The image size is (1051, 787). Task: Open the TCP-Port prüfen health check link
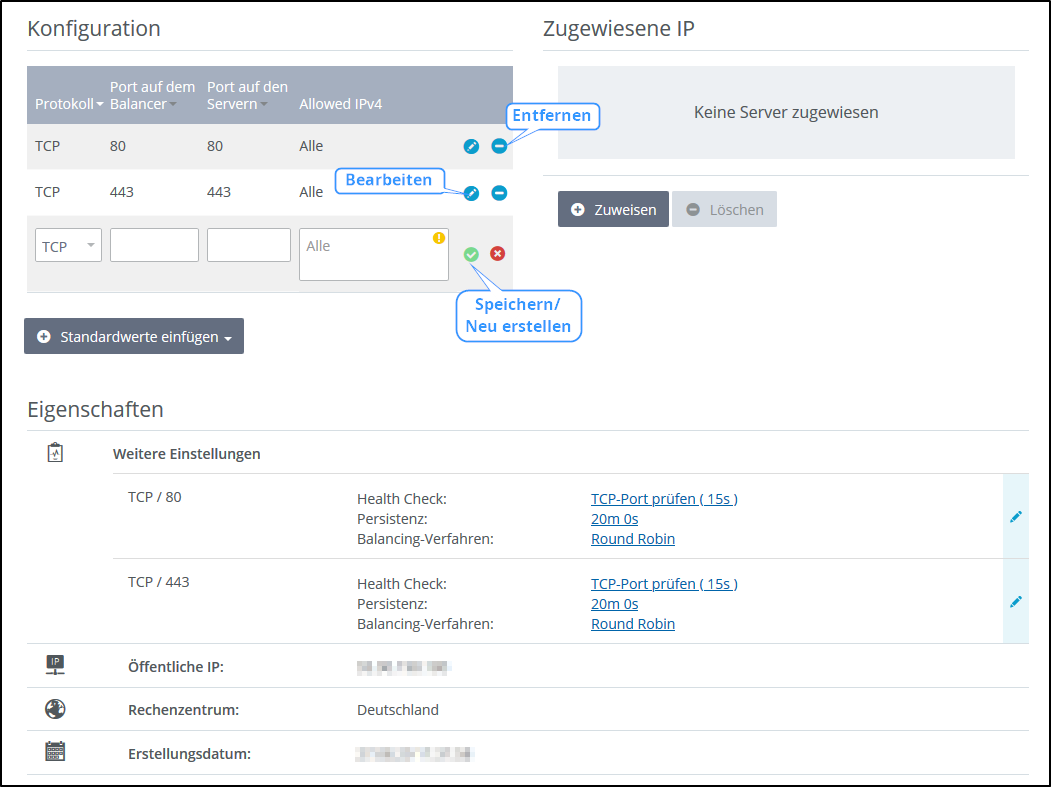pos(664,498)
